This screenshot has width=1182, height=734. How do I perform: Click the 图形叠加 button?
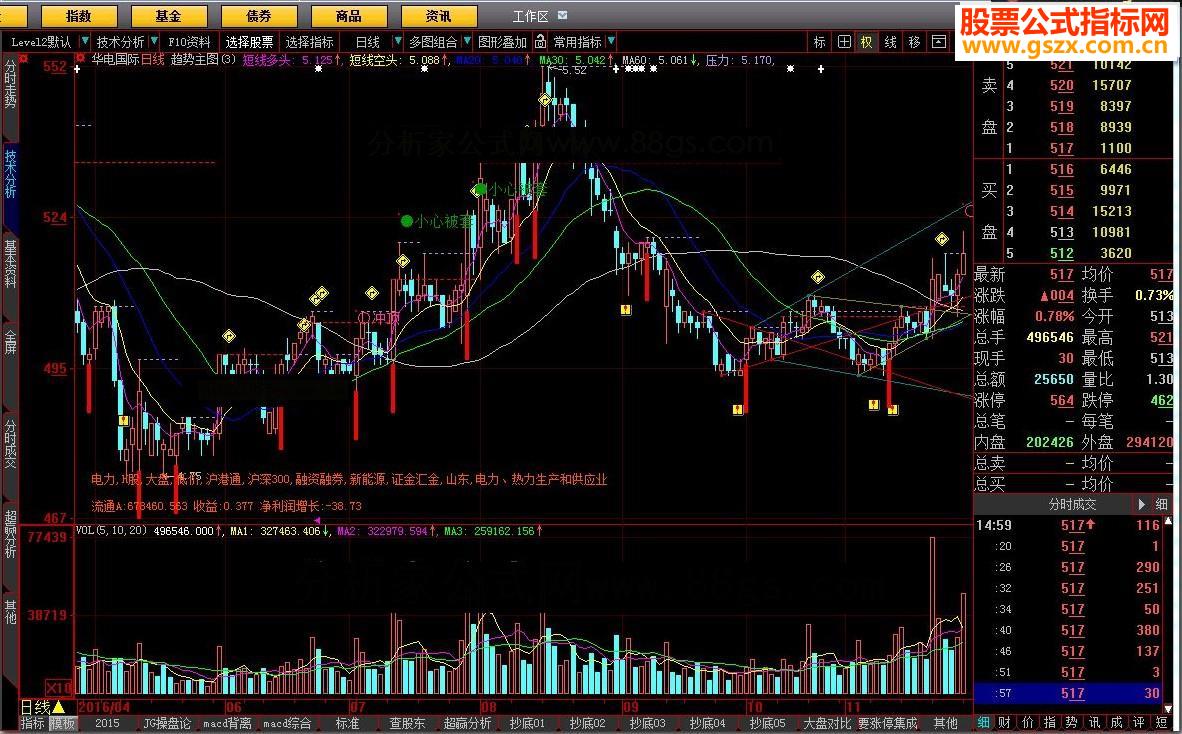click(503, 42)
